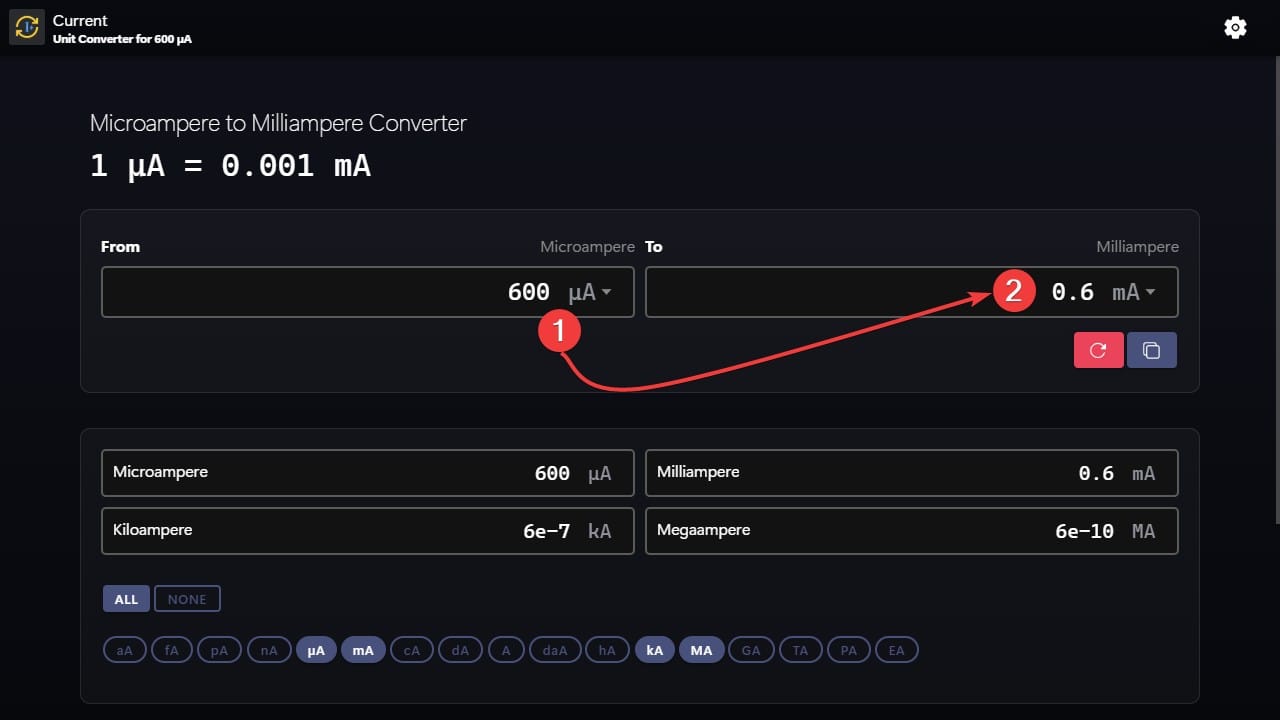This screenshot has width=1280, height=720.
Task: Enable the EA unit chip
Action: click(896, 649)
